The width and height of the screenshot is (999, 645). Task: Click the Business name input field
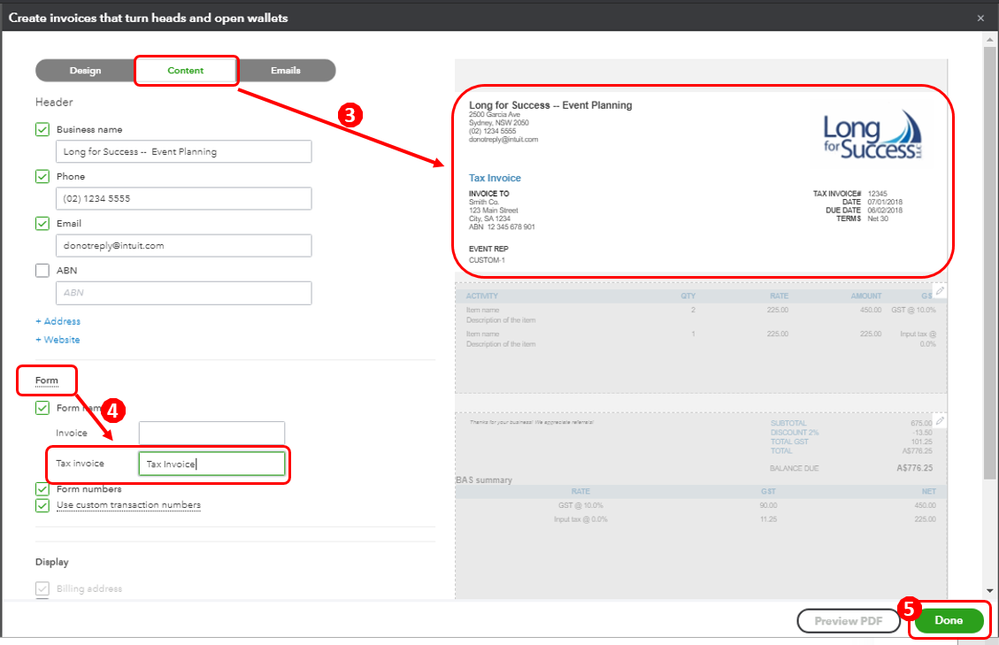click(184, 152)
